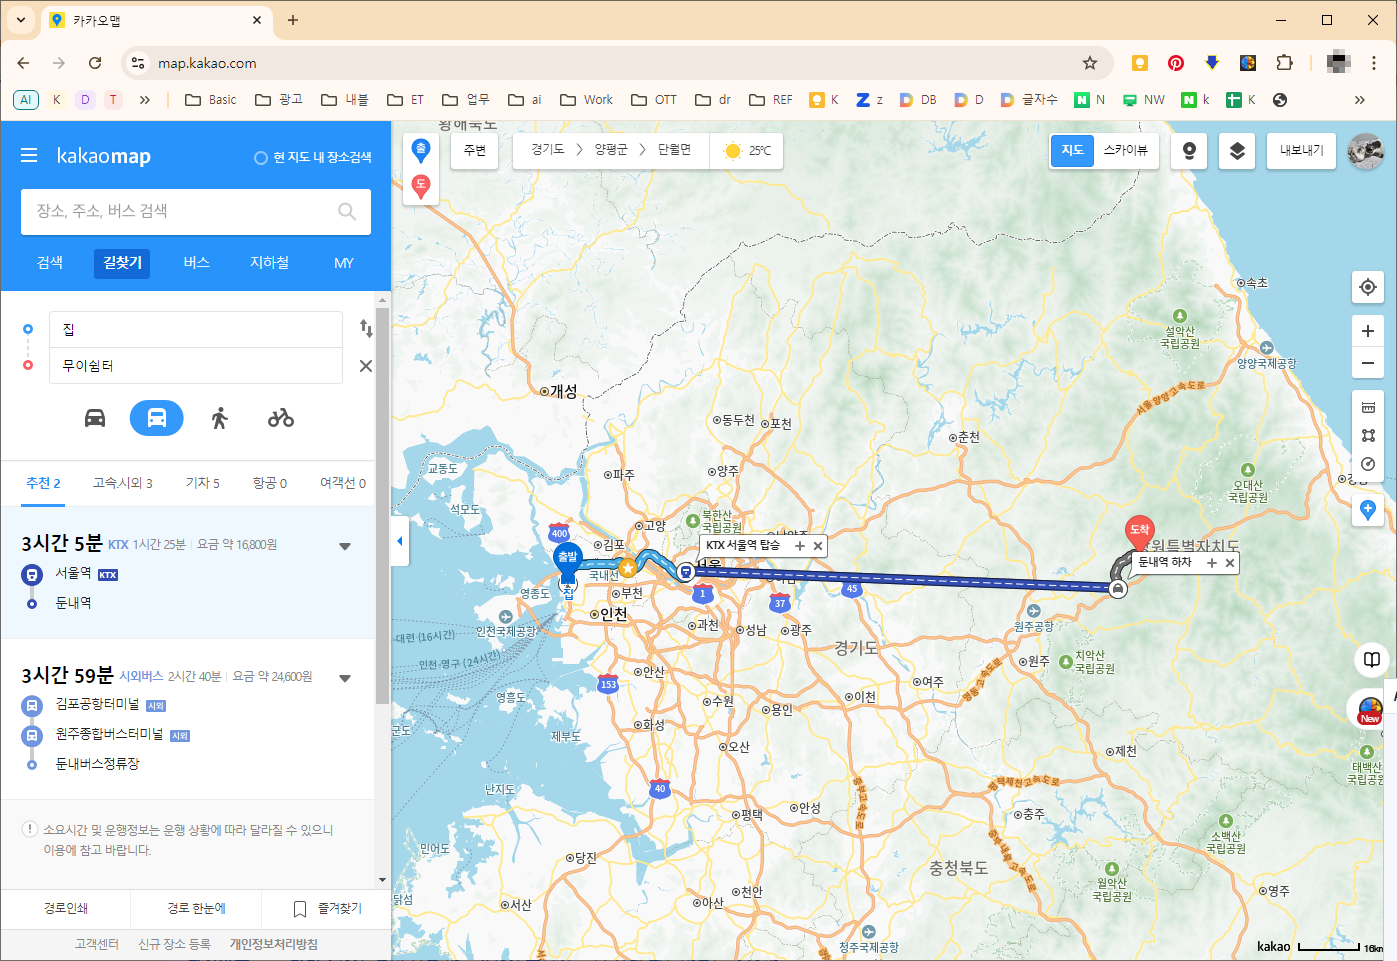Open the kakaomap hamburger menu
Screen dimensions: 1397x961
(x=29, y=155)
